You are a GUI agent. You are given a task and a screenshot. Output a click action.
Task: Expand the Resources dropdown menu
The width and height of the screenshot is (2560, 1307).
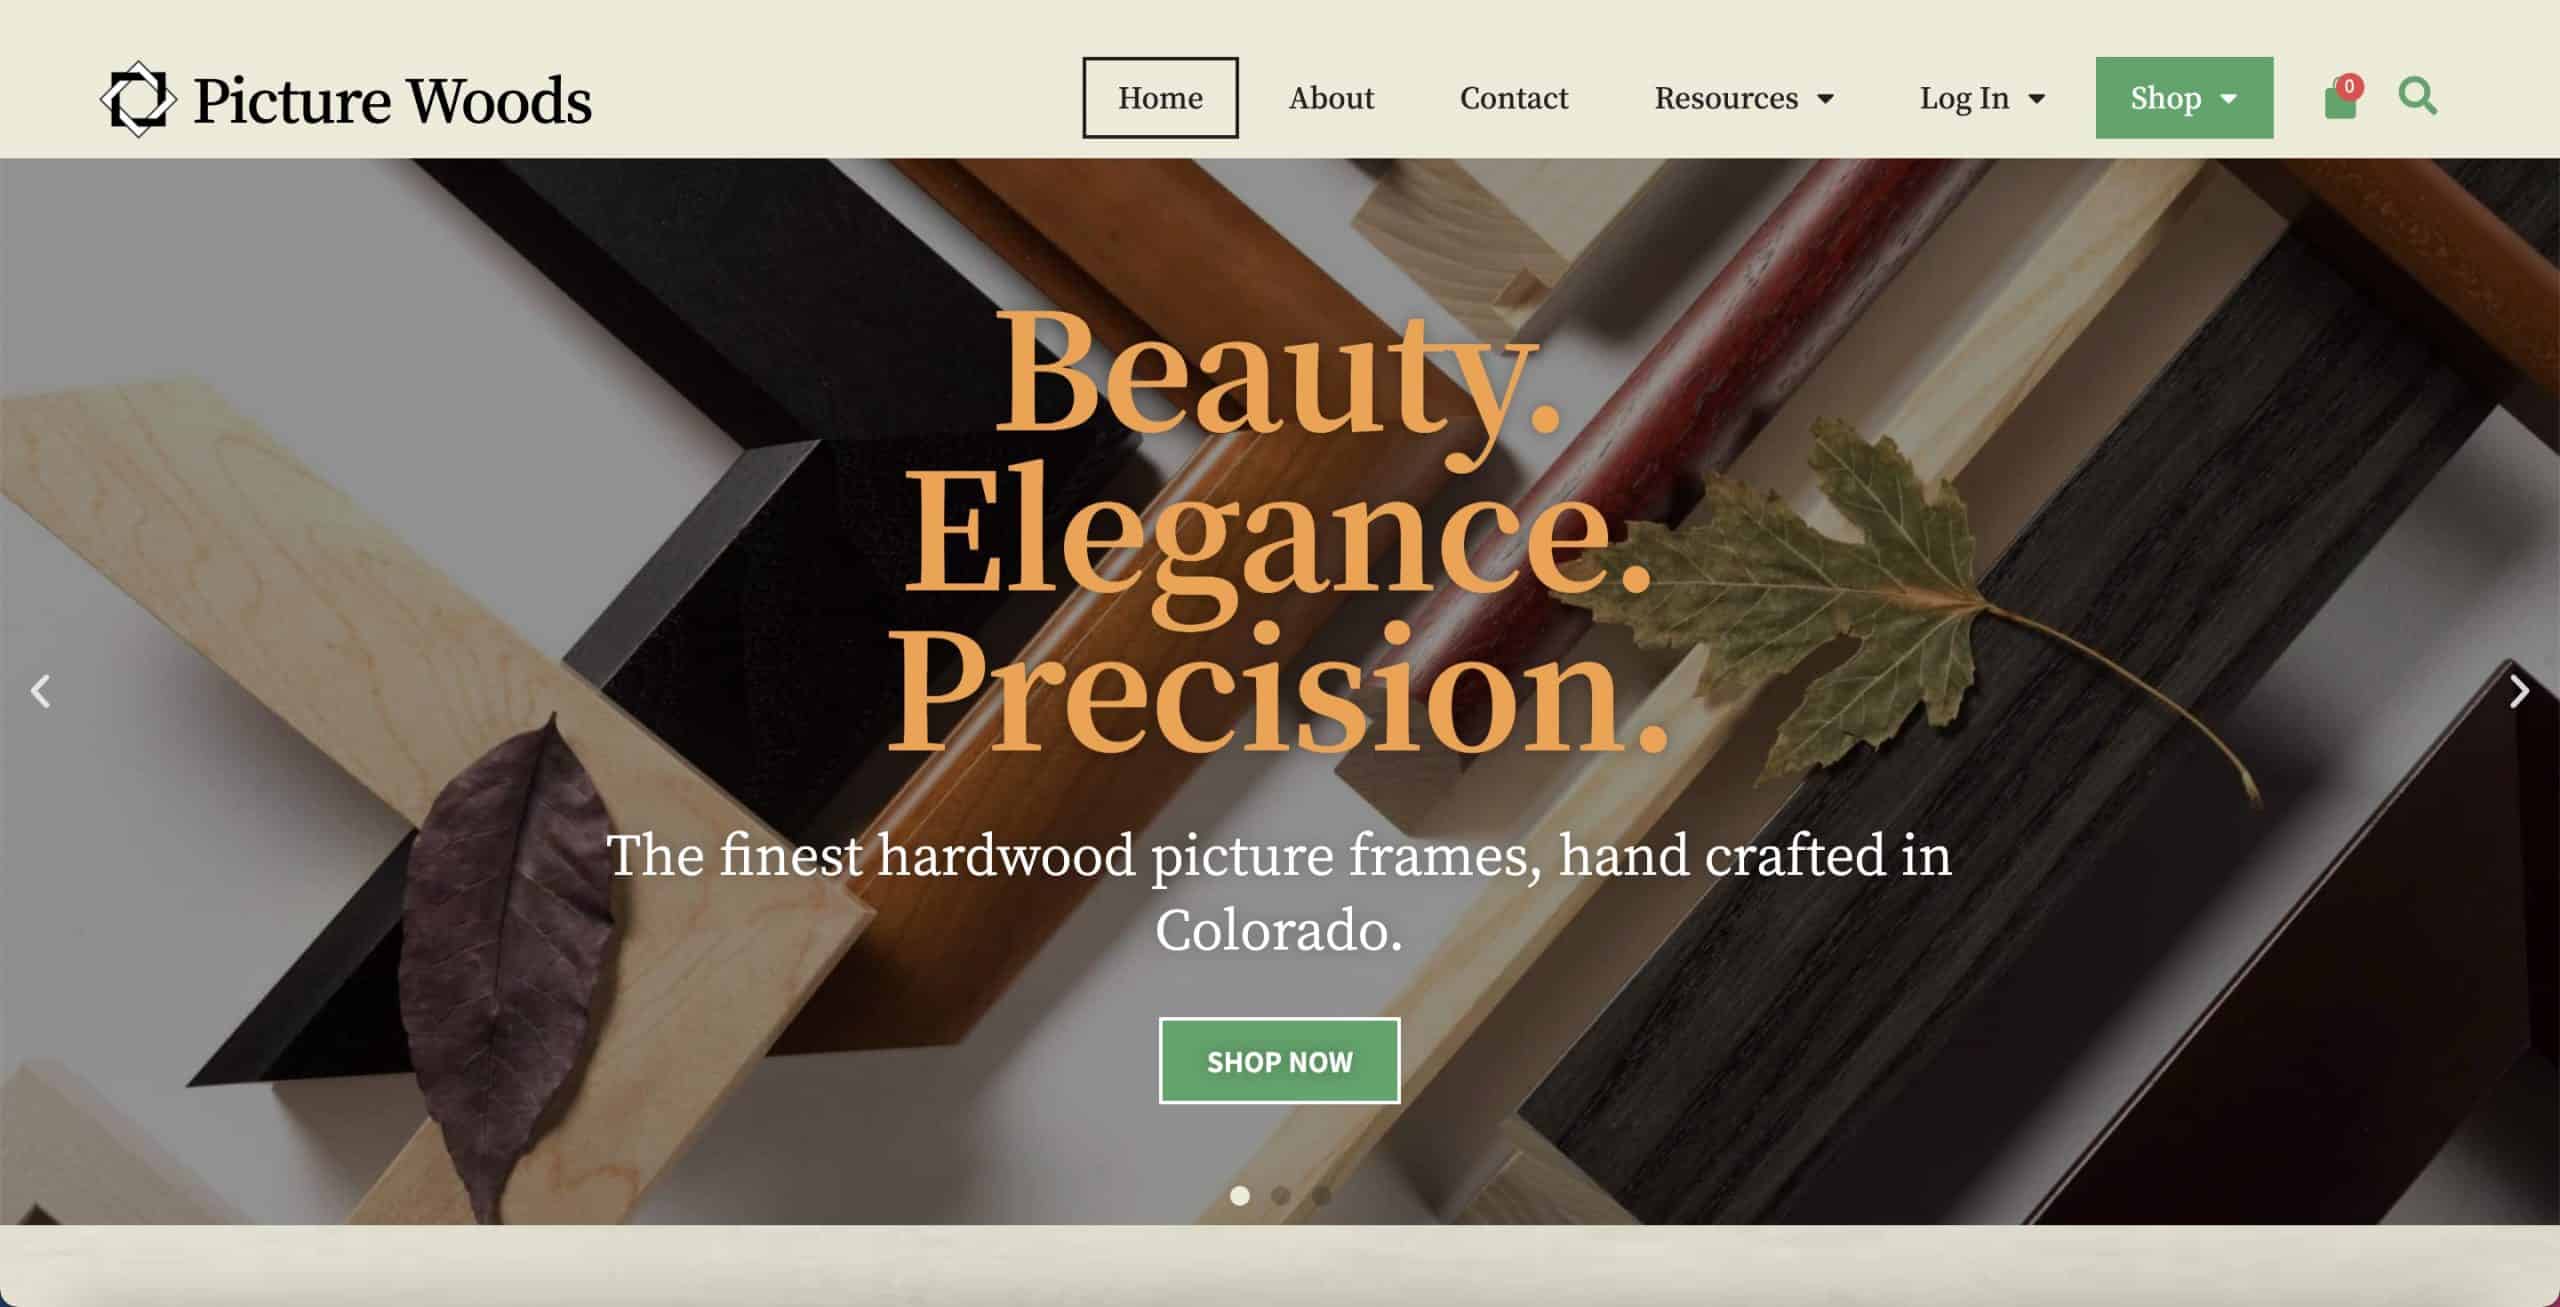[1744, 98]
